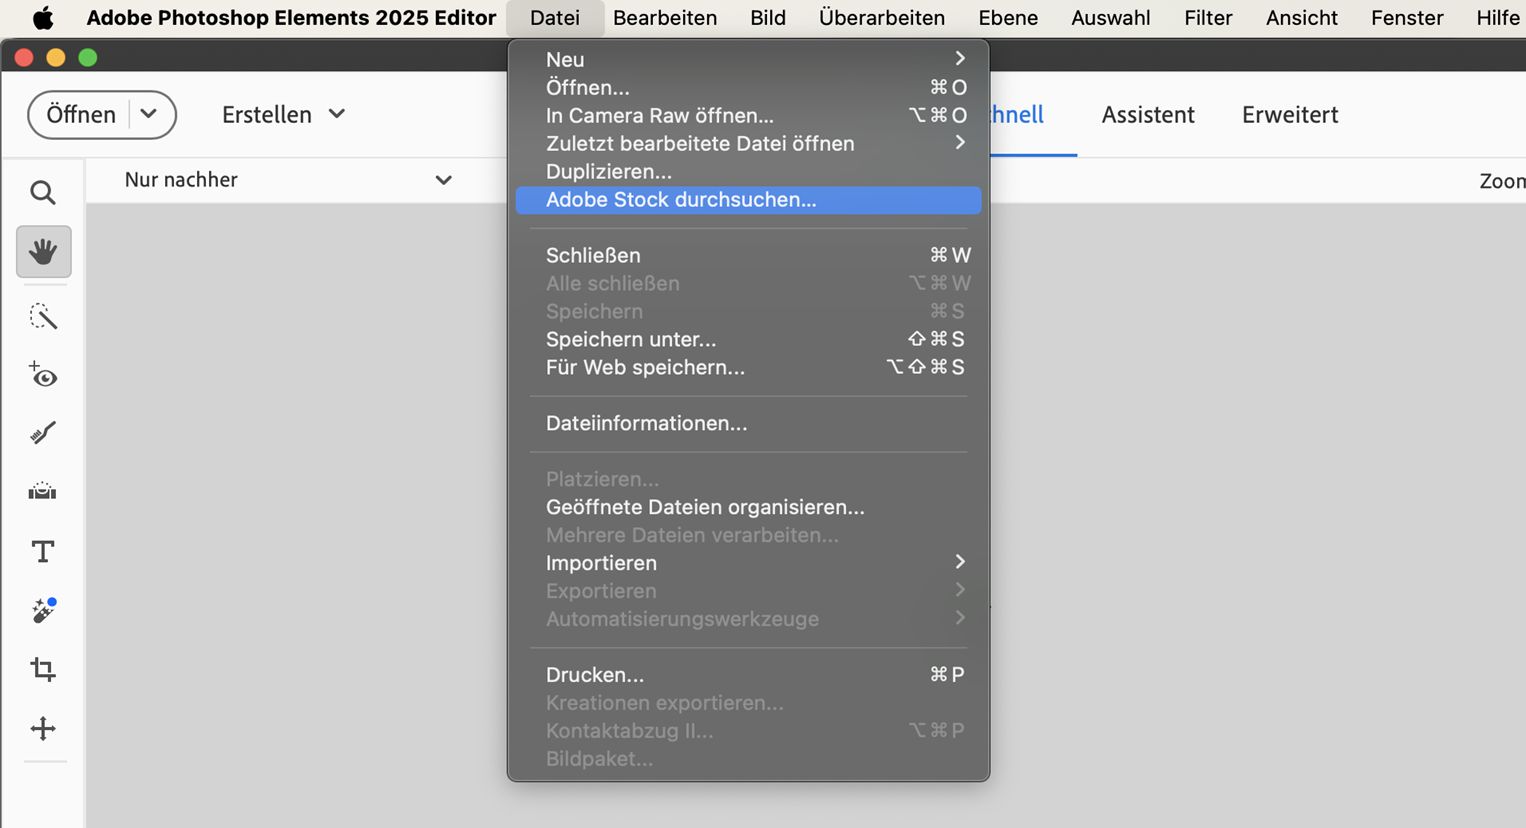The width and height of the screenshot is (1526, 828).
Task: Select the Crop tool
Action: tap(43, 669)
